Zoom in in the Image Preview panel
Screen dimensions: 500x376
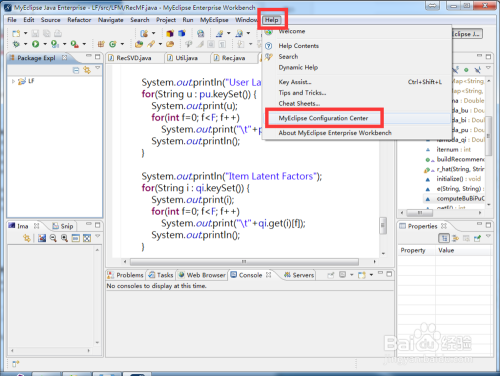coord(64,238)
